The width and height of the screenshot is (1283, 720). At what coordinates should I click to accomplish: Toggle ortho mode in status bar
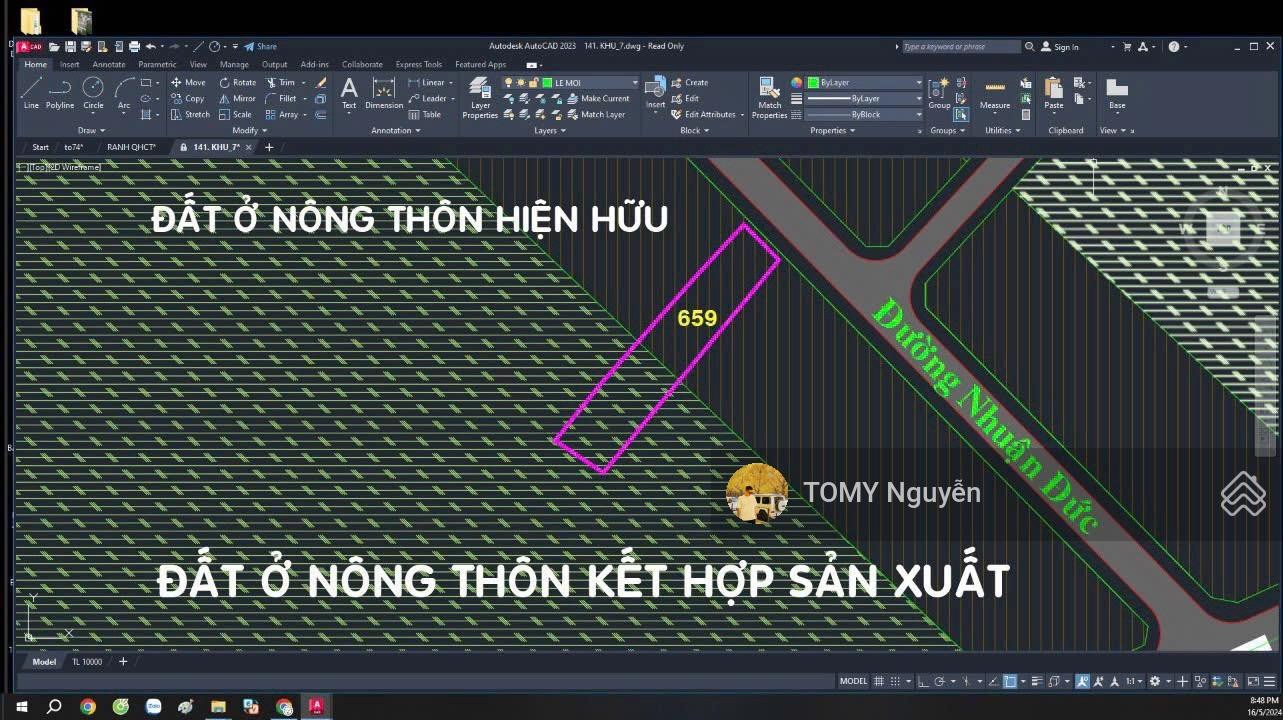pyautogui.click(x=923, y=681)
